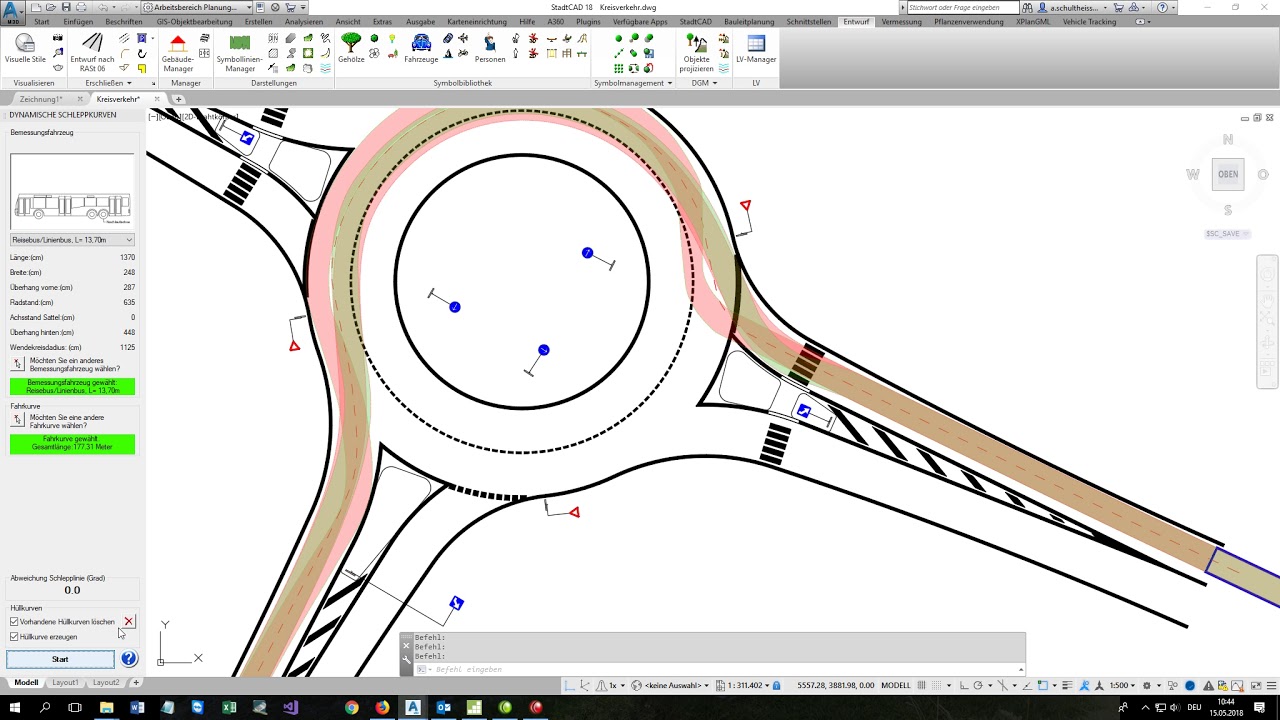Open the Symbollinien-Manager

click(240, 52)
